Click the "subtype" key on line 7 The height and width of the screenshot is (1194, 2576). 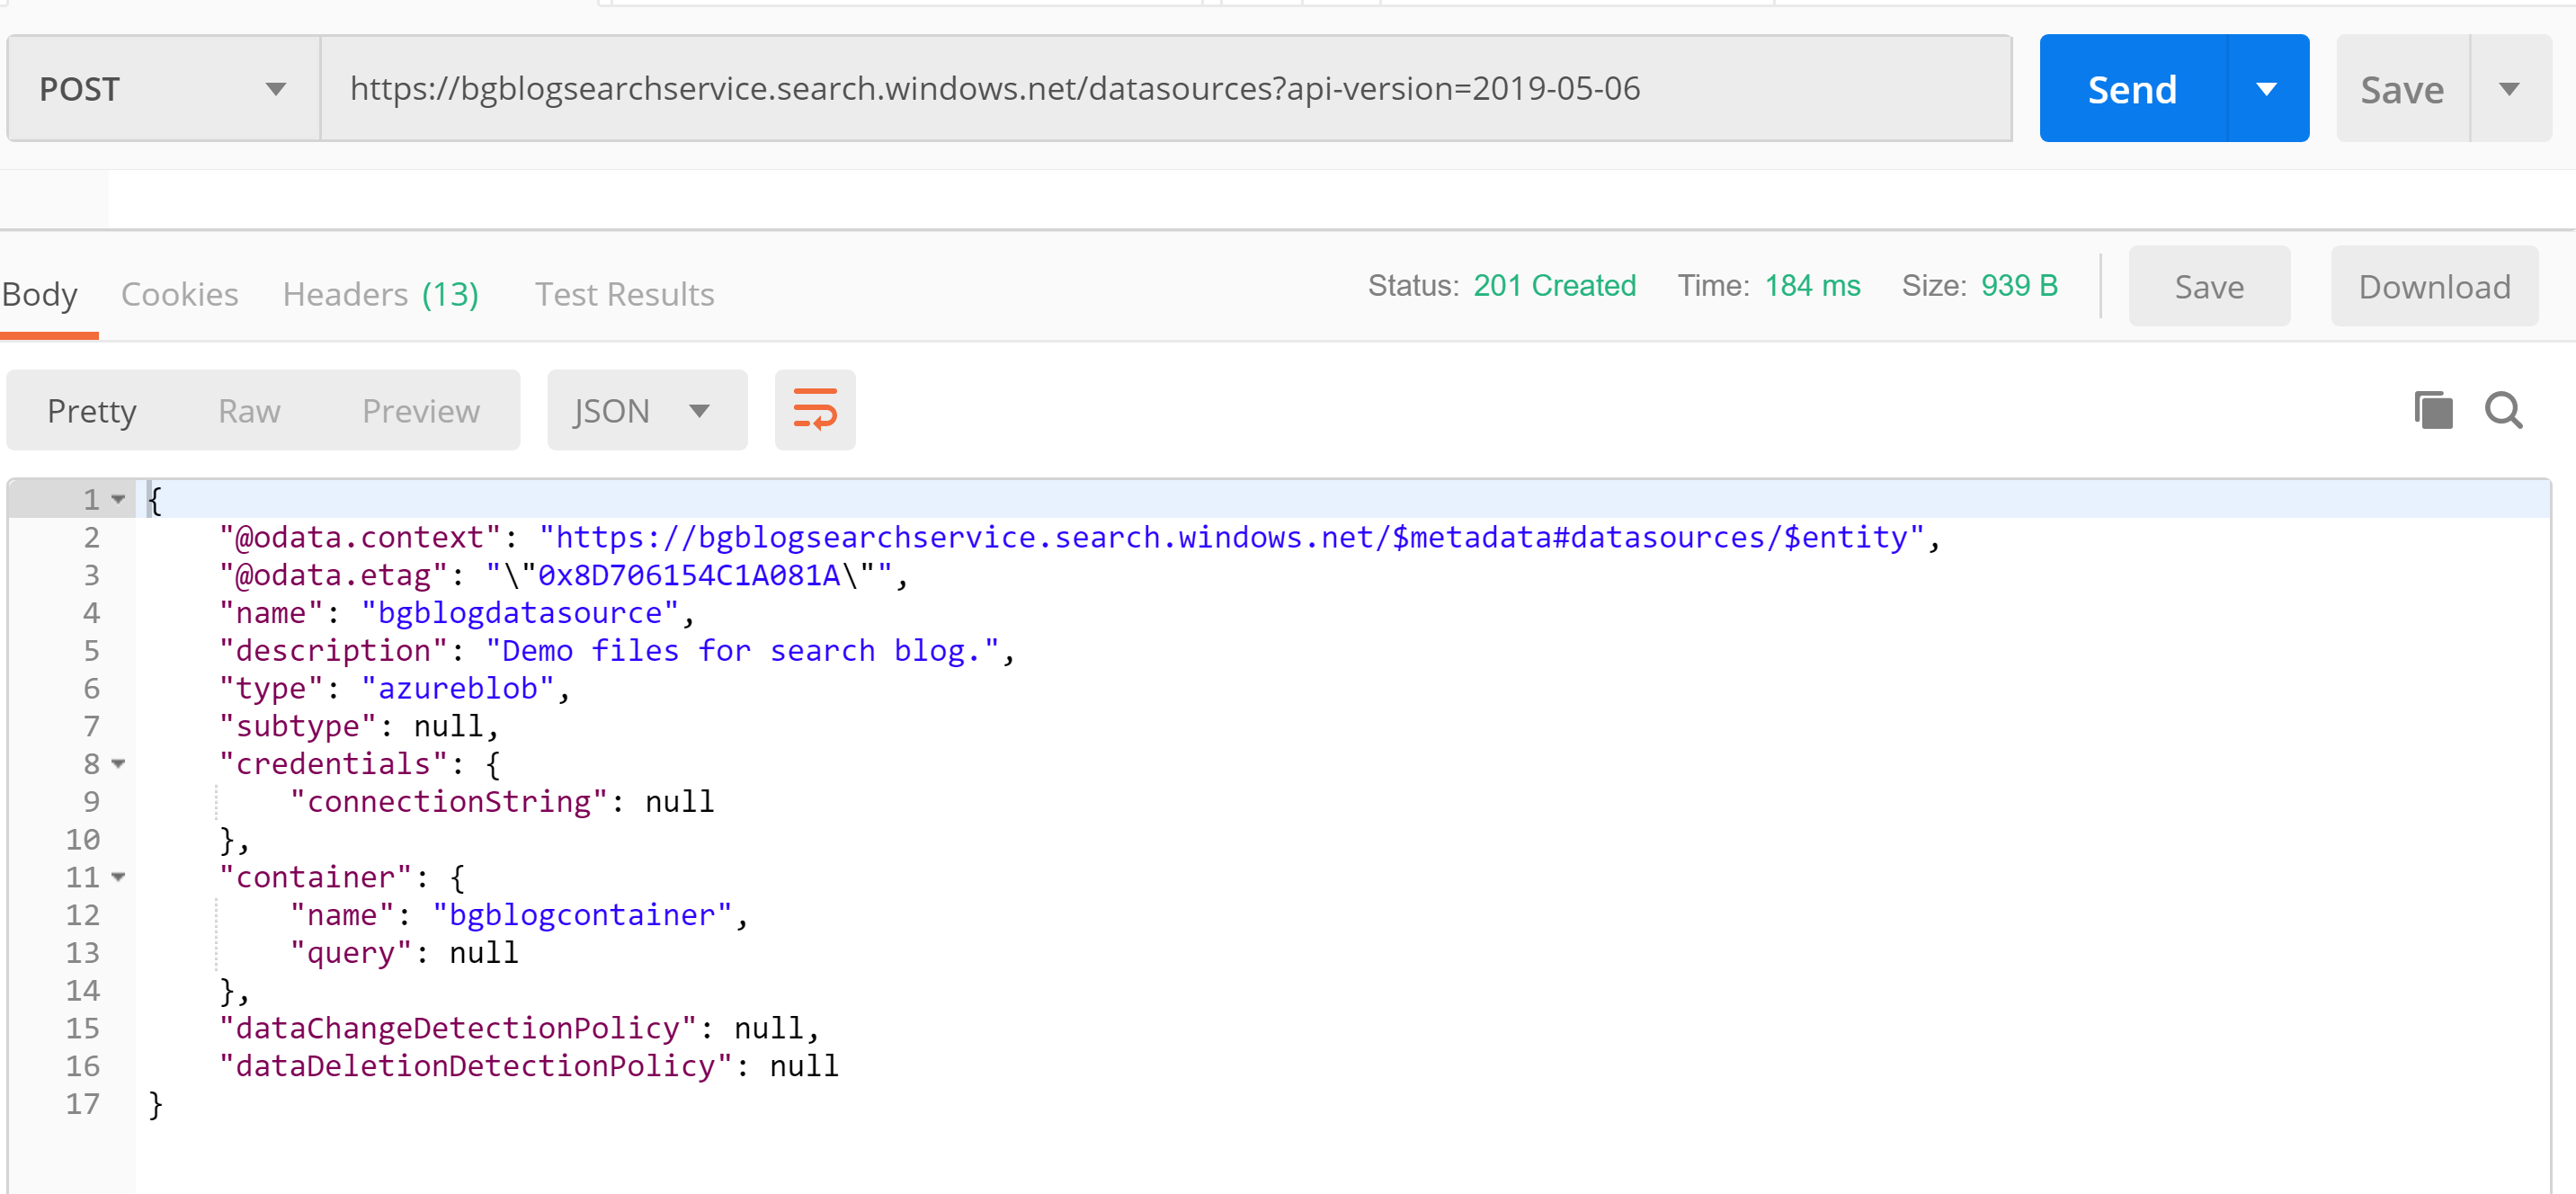tap(298, 726)
